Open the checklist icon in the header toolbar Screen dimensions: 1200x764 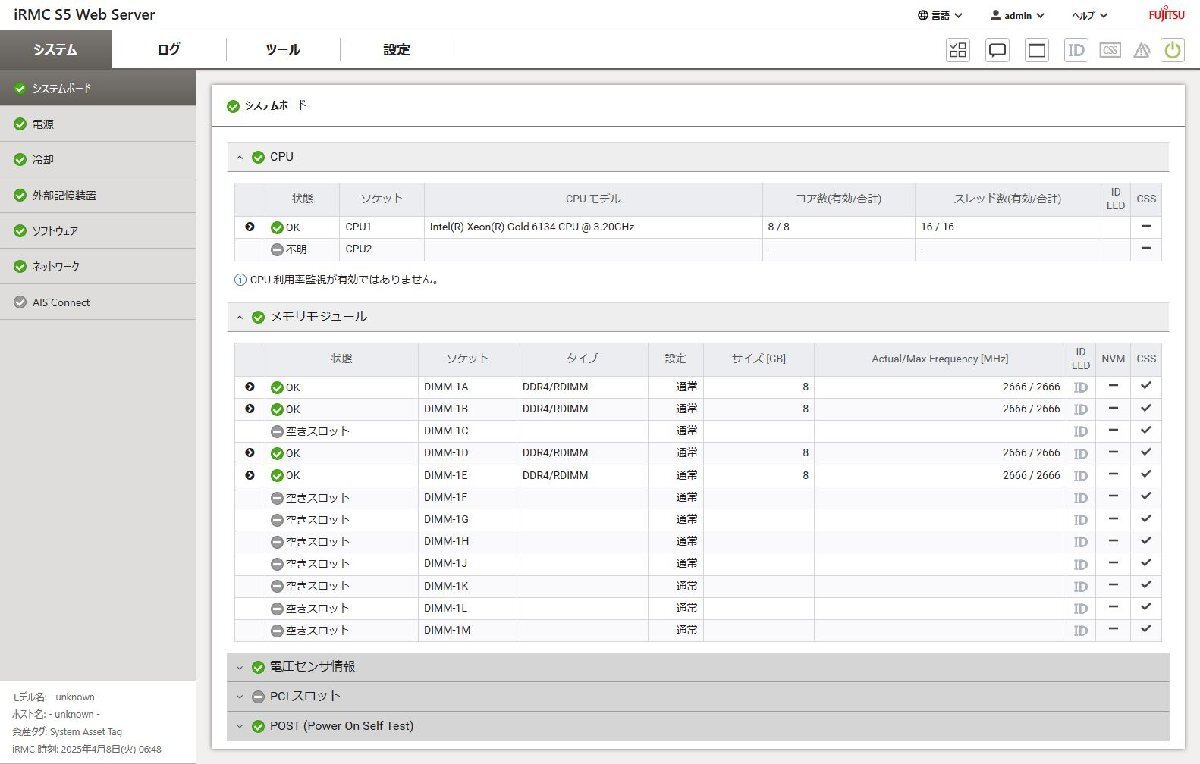pos(958,50)
